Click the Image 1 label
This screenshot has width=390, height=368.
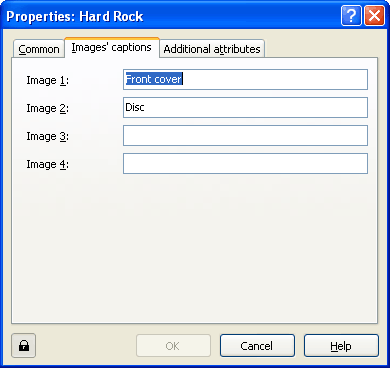pos(47,80)
